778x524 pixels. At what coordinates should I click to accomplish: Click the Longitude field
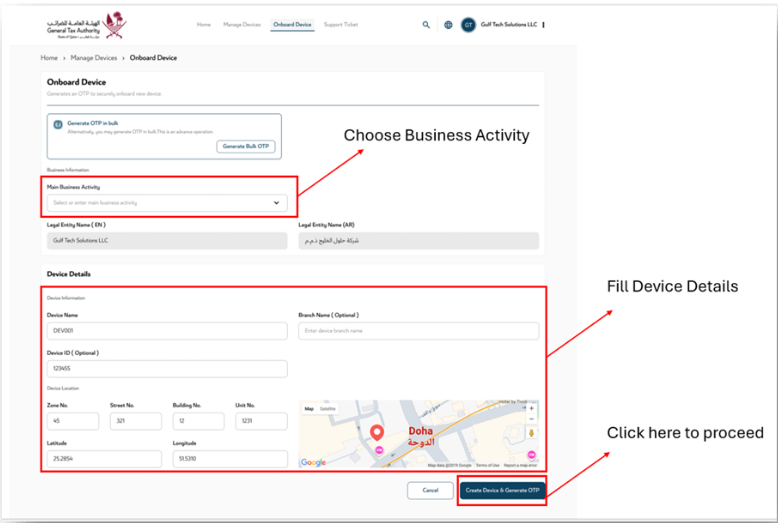point(230,459)
